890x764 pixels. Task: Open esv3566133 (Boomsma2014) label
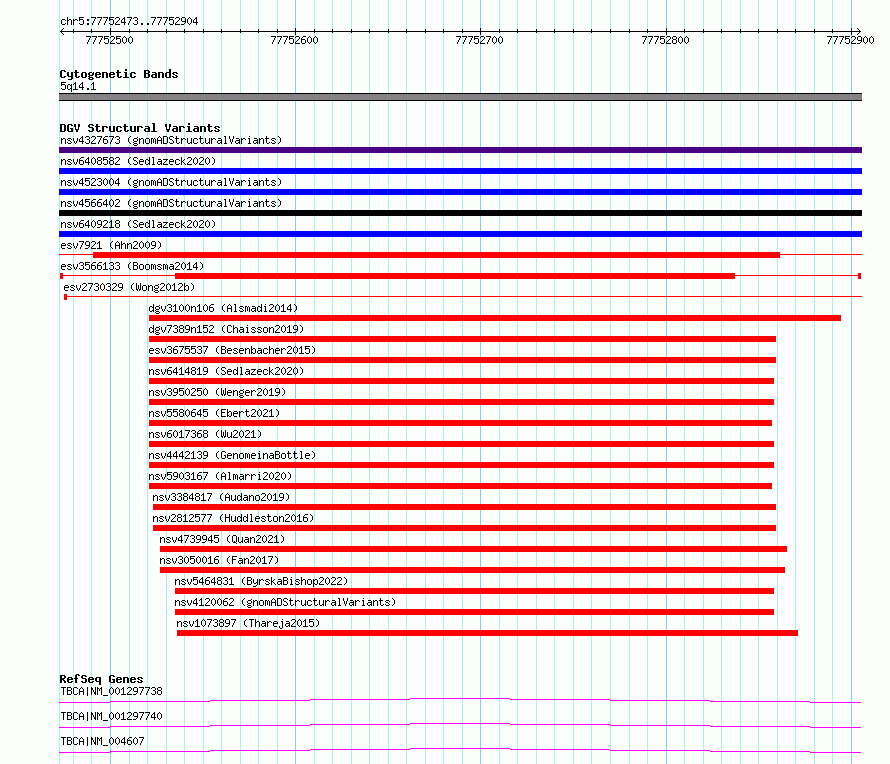pyautogui.click(x=132, y=266)
